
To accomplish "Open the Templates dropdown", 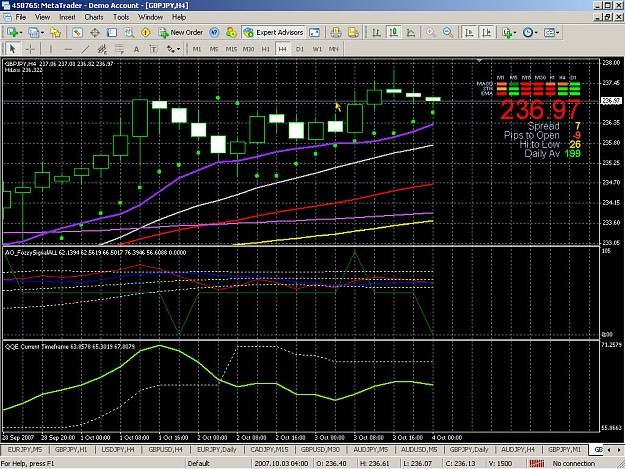I will tap(558, 33).
